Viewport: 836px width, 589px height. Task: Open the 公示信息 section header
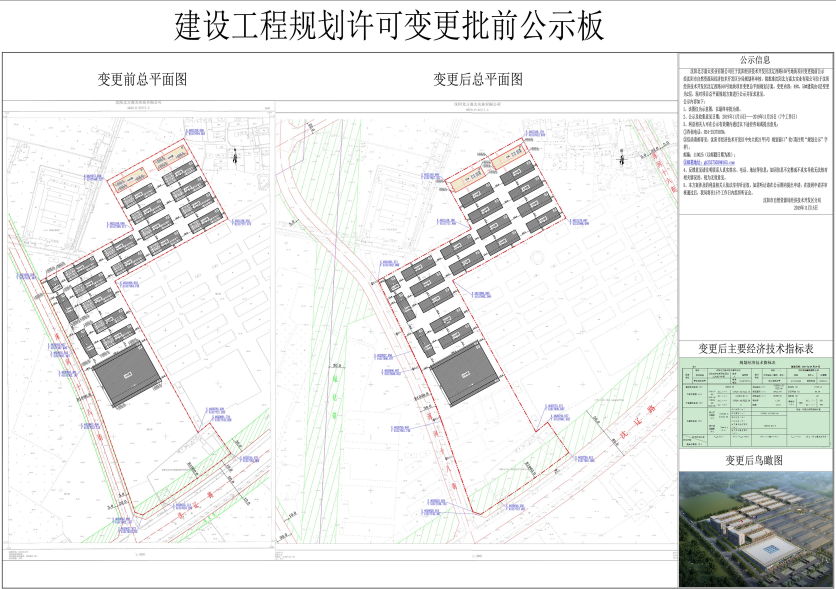pyautogui.click(x=755, y=59)
